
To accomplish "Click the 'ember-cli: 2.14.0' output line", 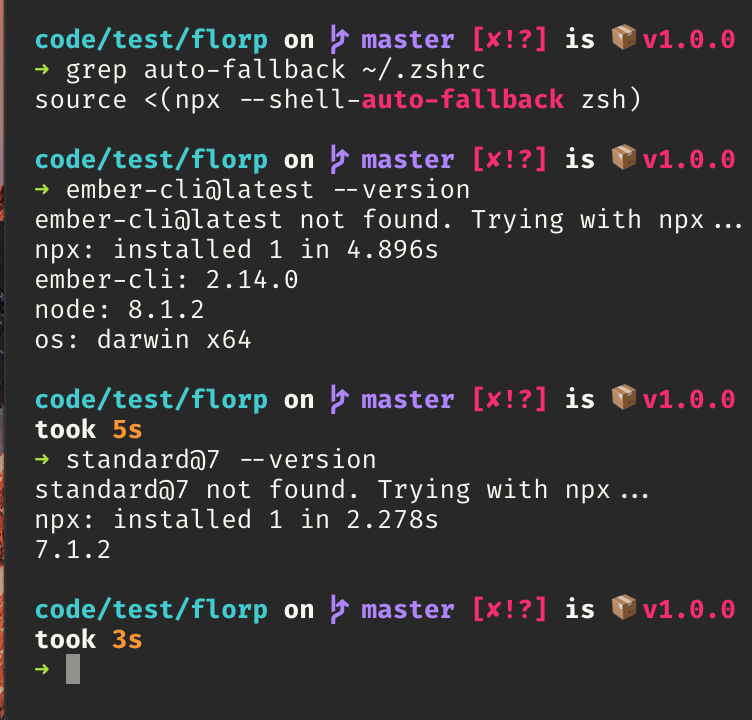I will click(166, 280).
